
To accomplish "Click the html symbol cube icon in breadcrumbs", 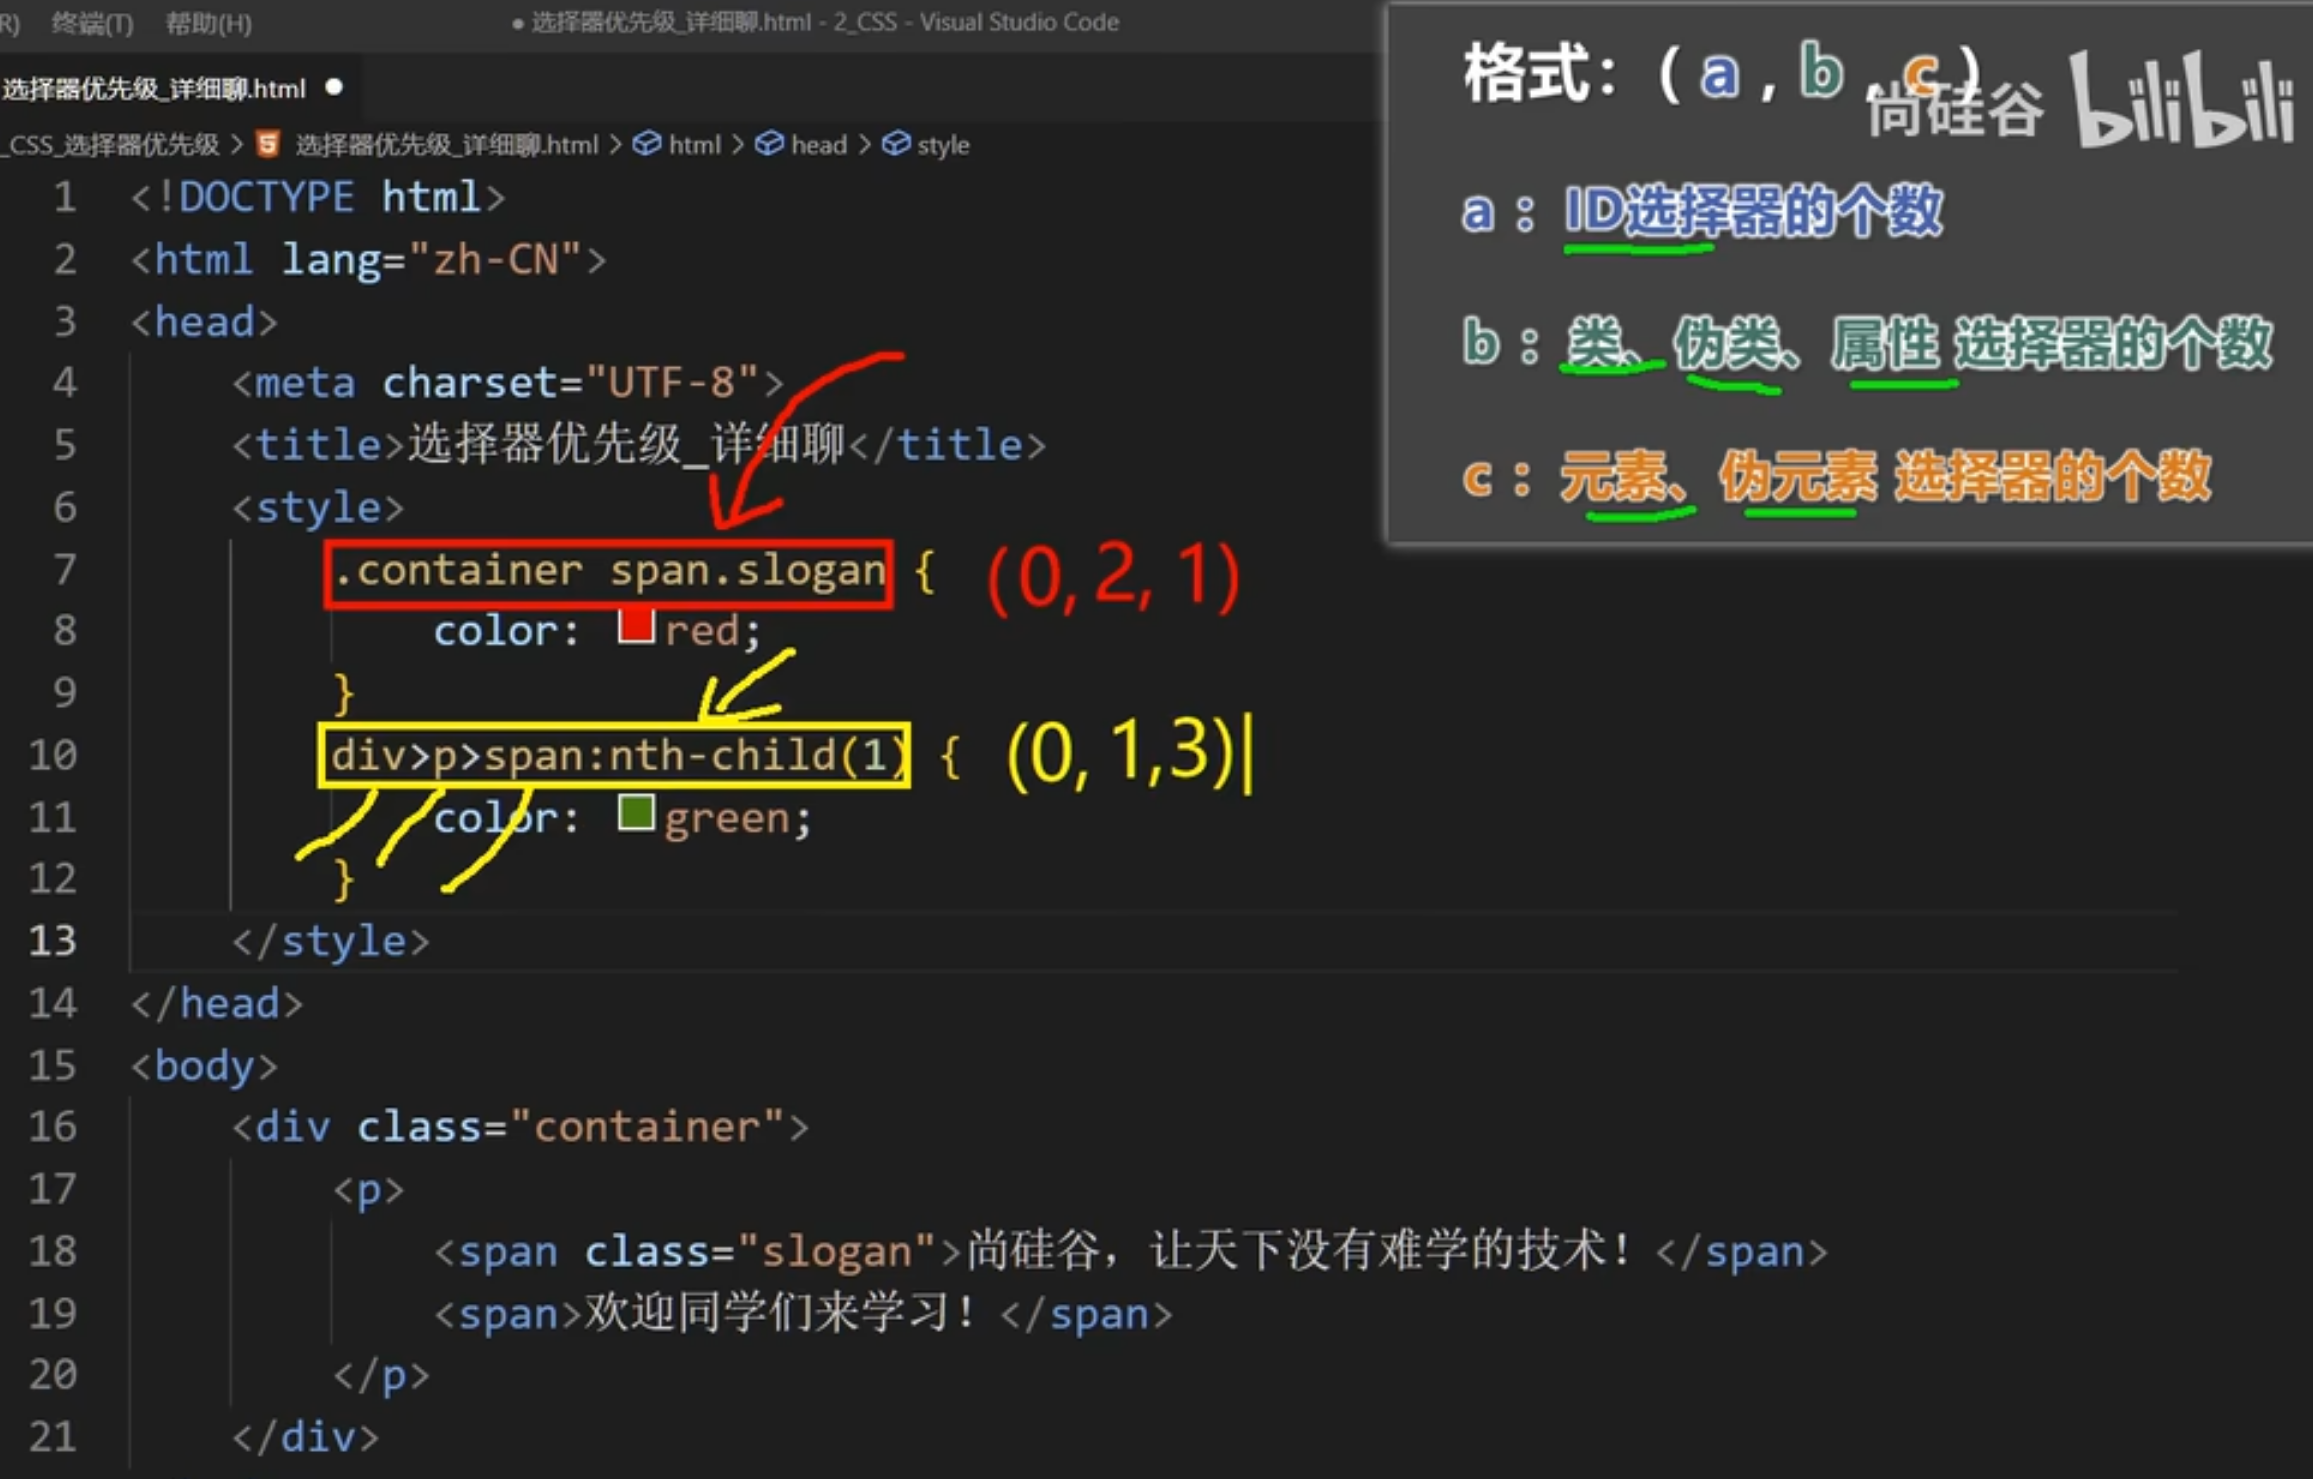I will point(647,144).
